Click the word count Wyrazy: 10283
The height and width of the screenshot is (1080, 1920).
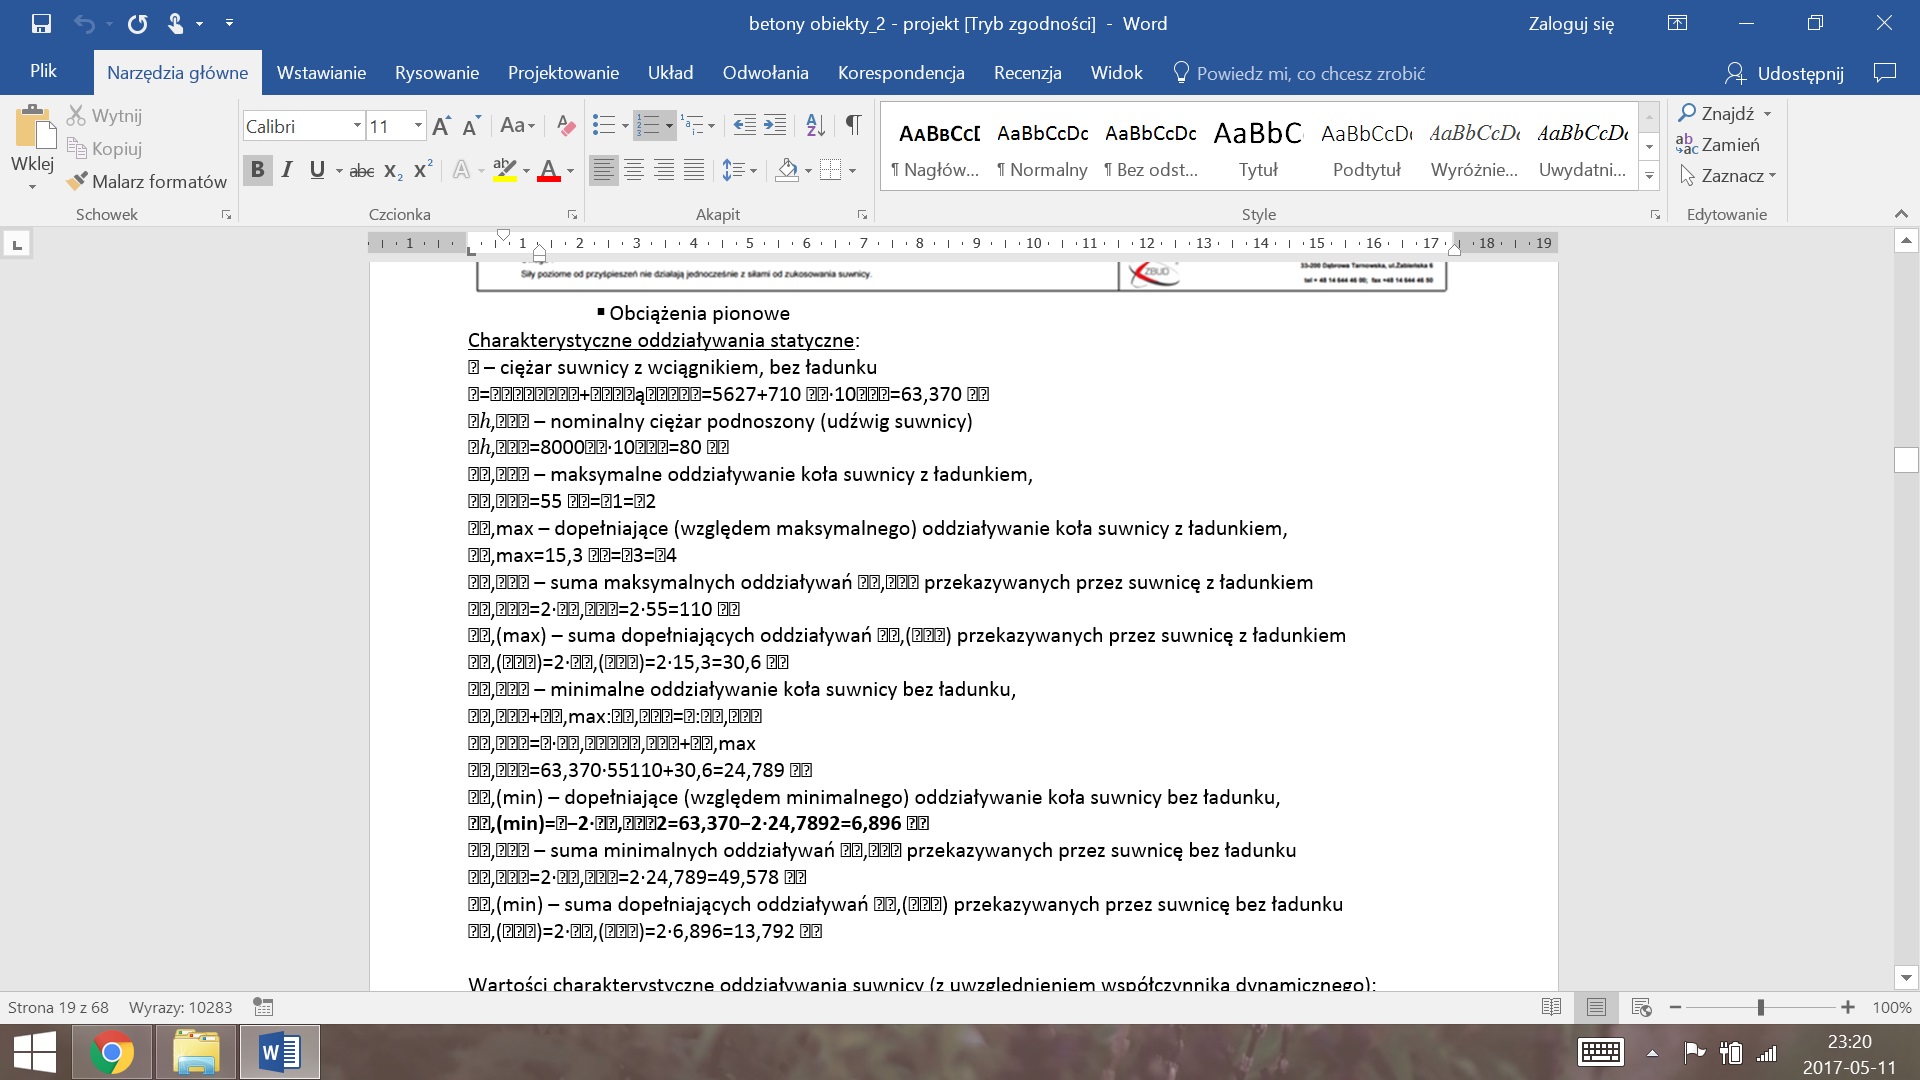point(180,1007)
